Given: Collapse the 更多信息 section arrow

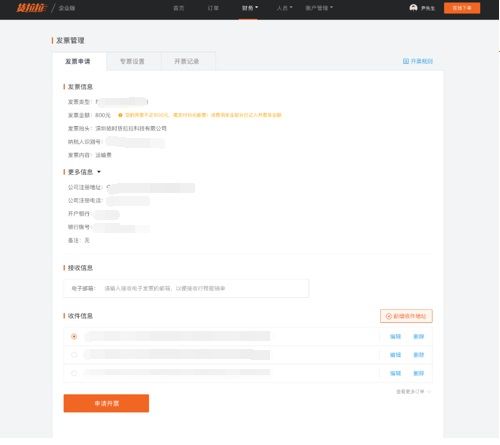Looking at the screenshot, I should 99,172.
